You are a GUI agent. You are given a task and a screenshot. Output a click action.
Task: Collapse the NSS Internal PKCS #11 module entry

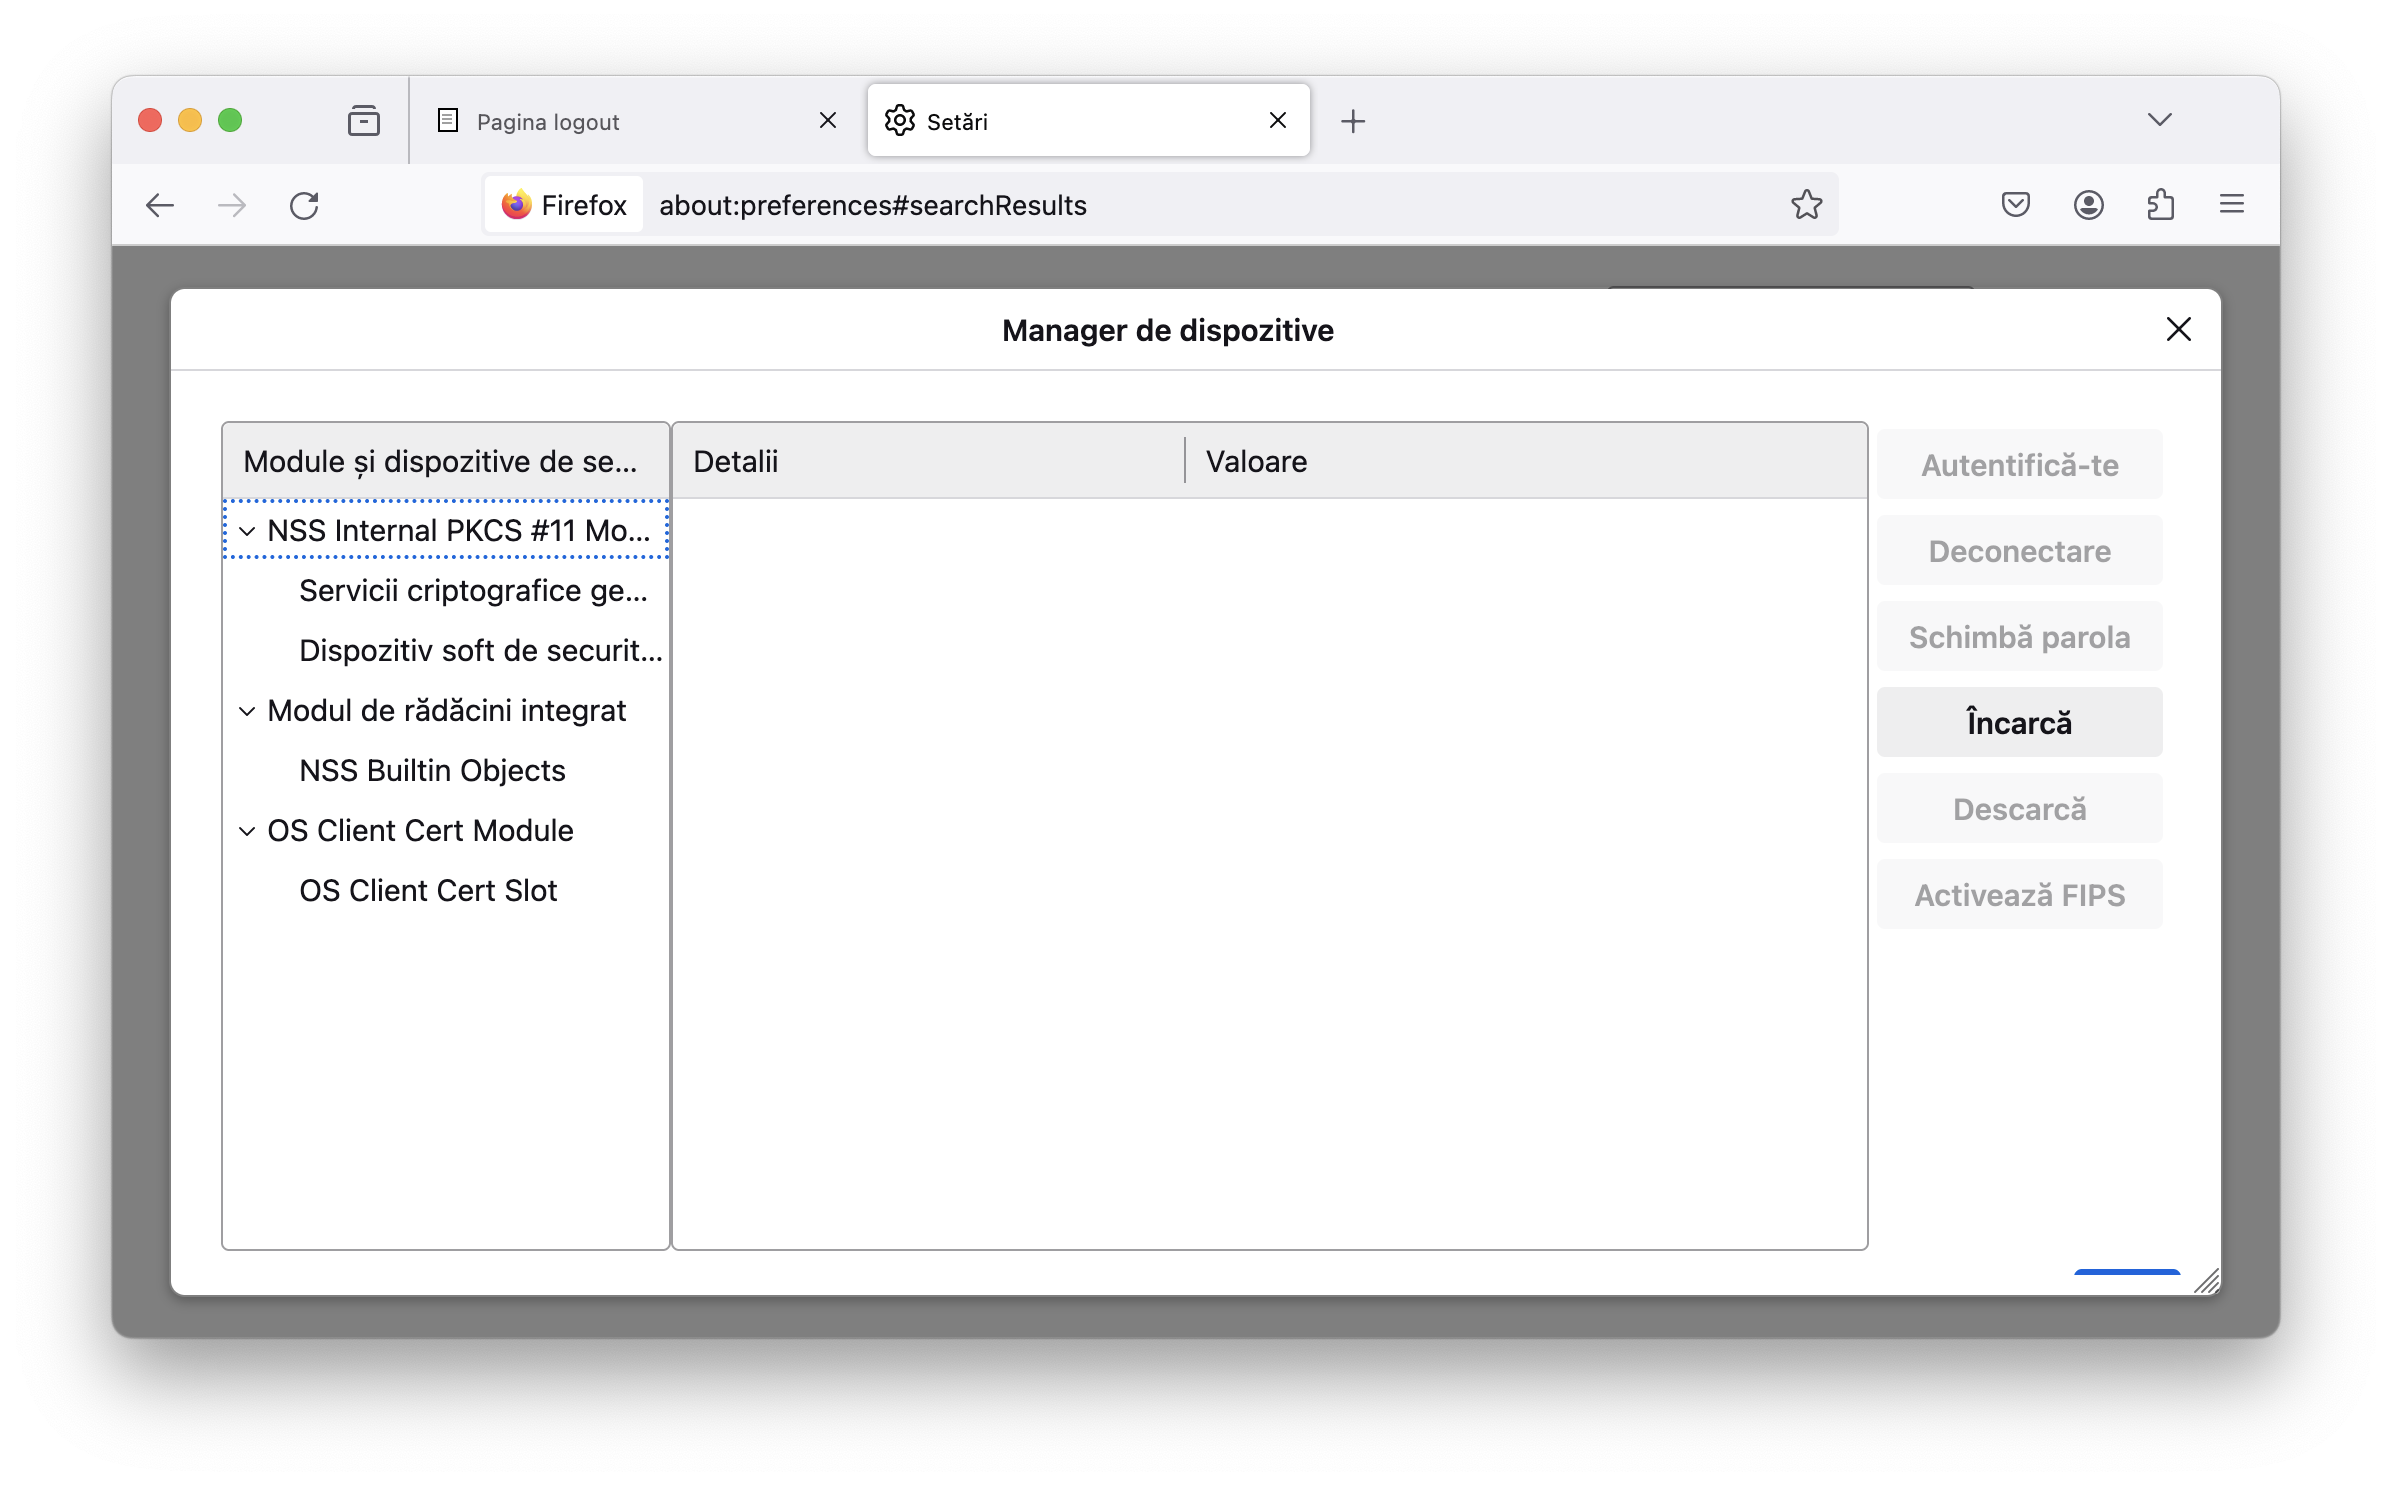point(248,531)
